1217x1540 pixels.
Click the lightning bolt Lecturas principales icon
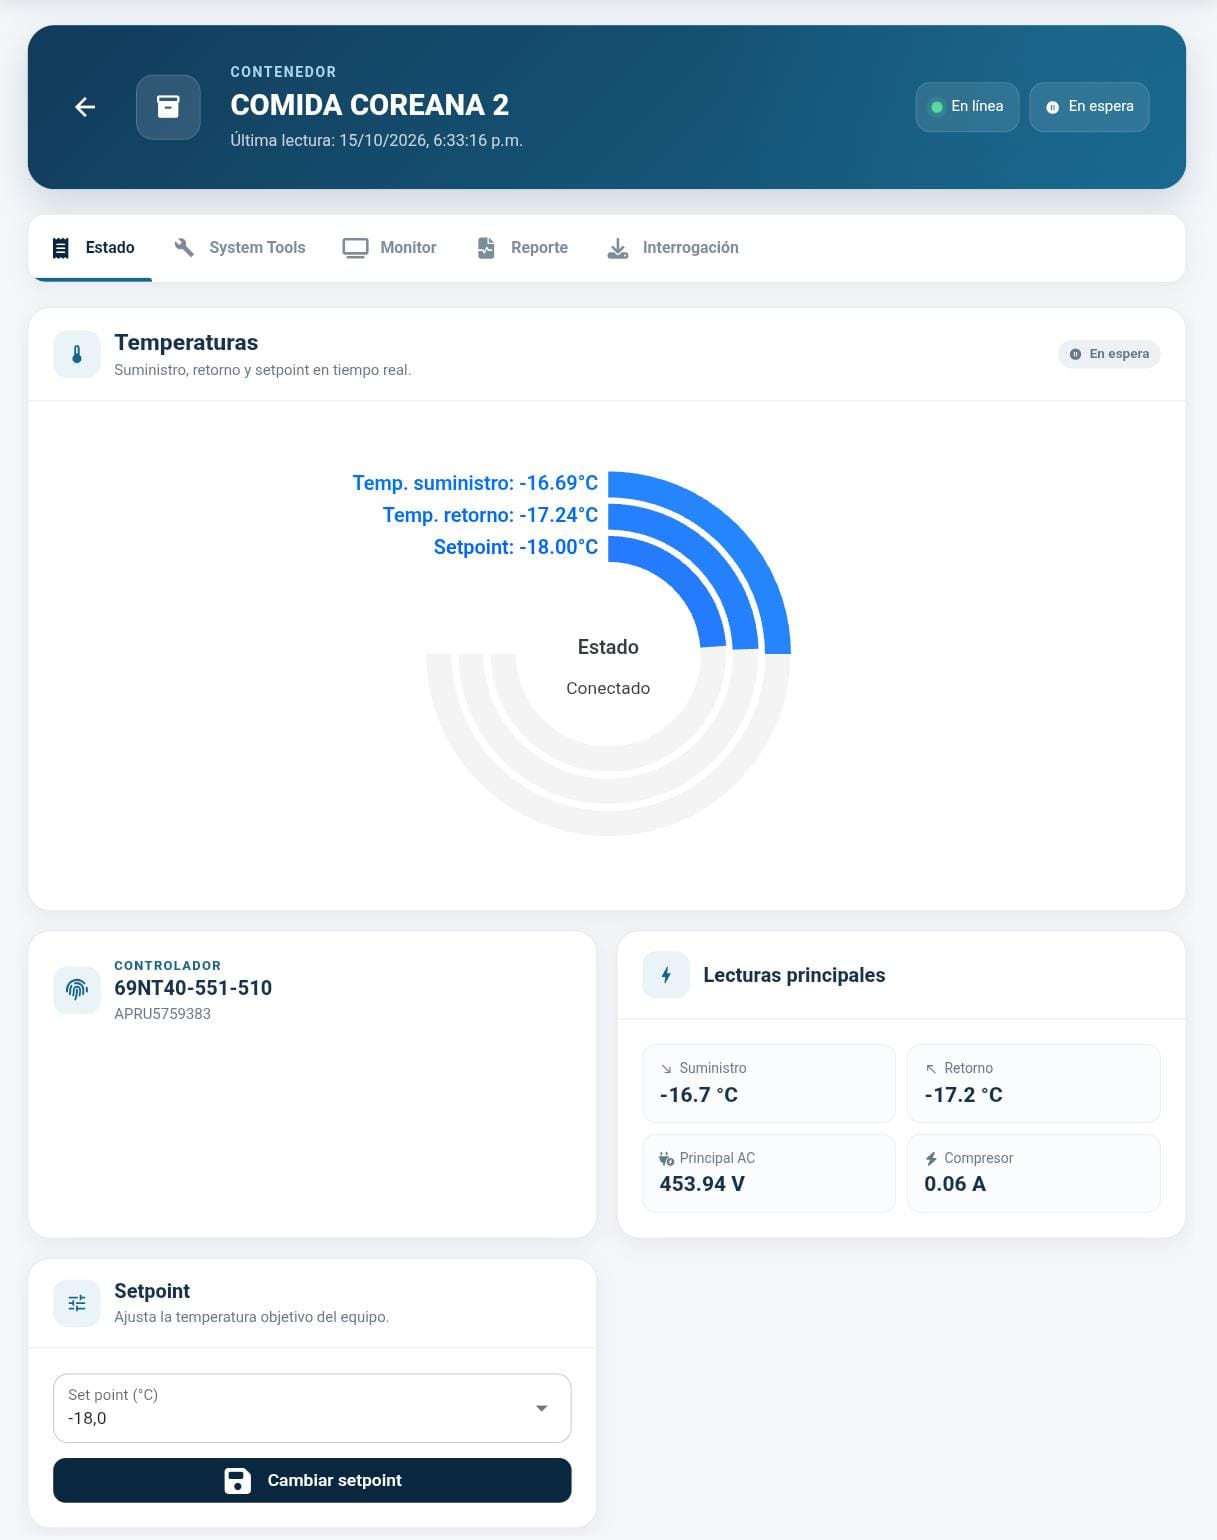[666, 975]
